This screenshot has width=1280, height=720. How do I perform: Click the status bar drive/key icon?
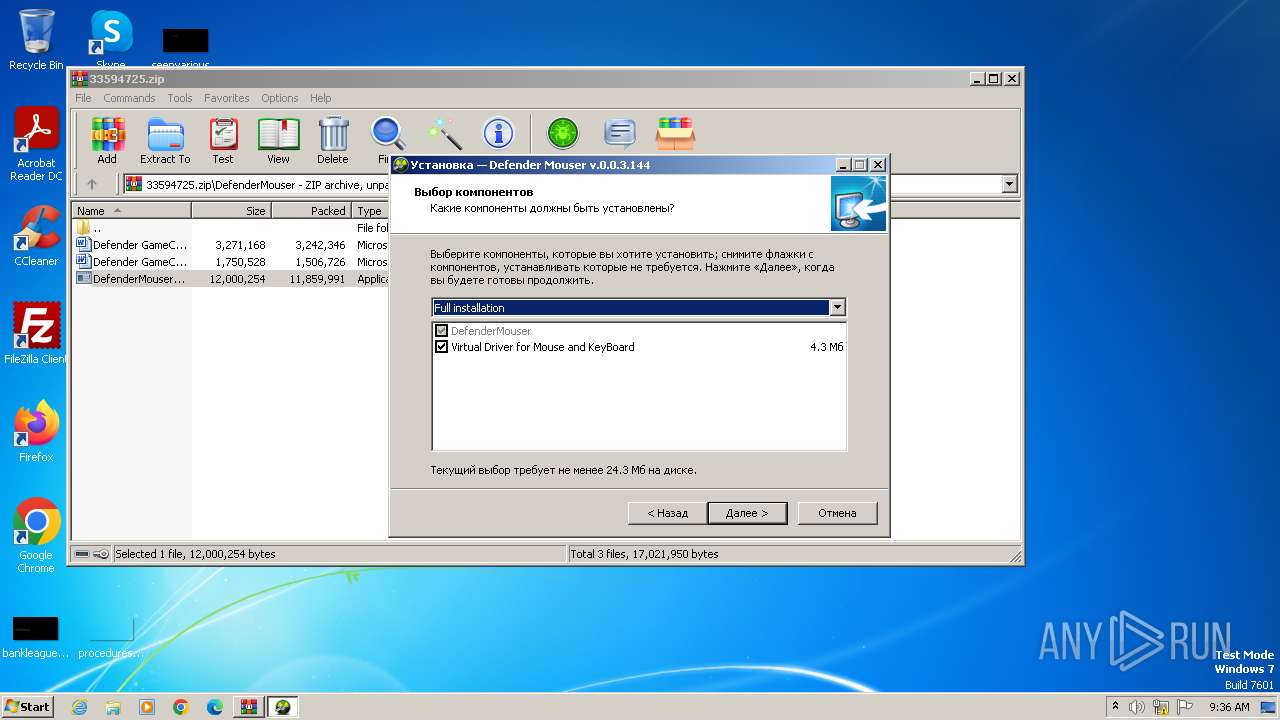tap(91, 554)
